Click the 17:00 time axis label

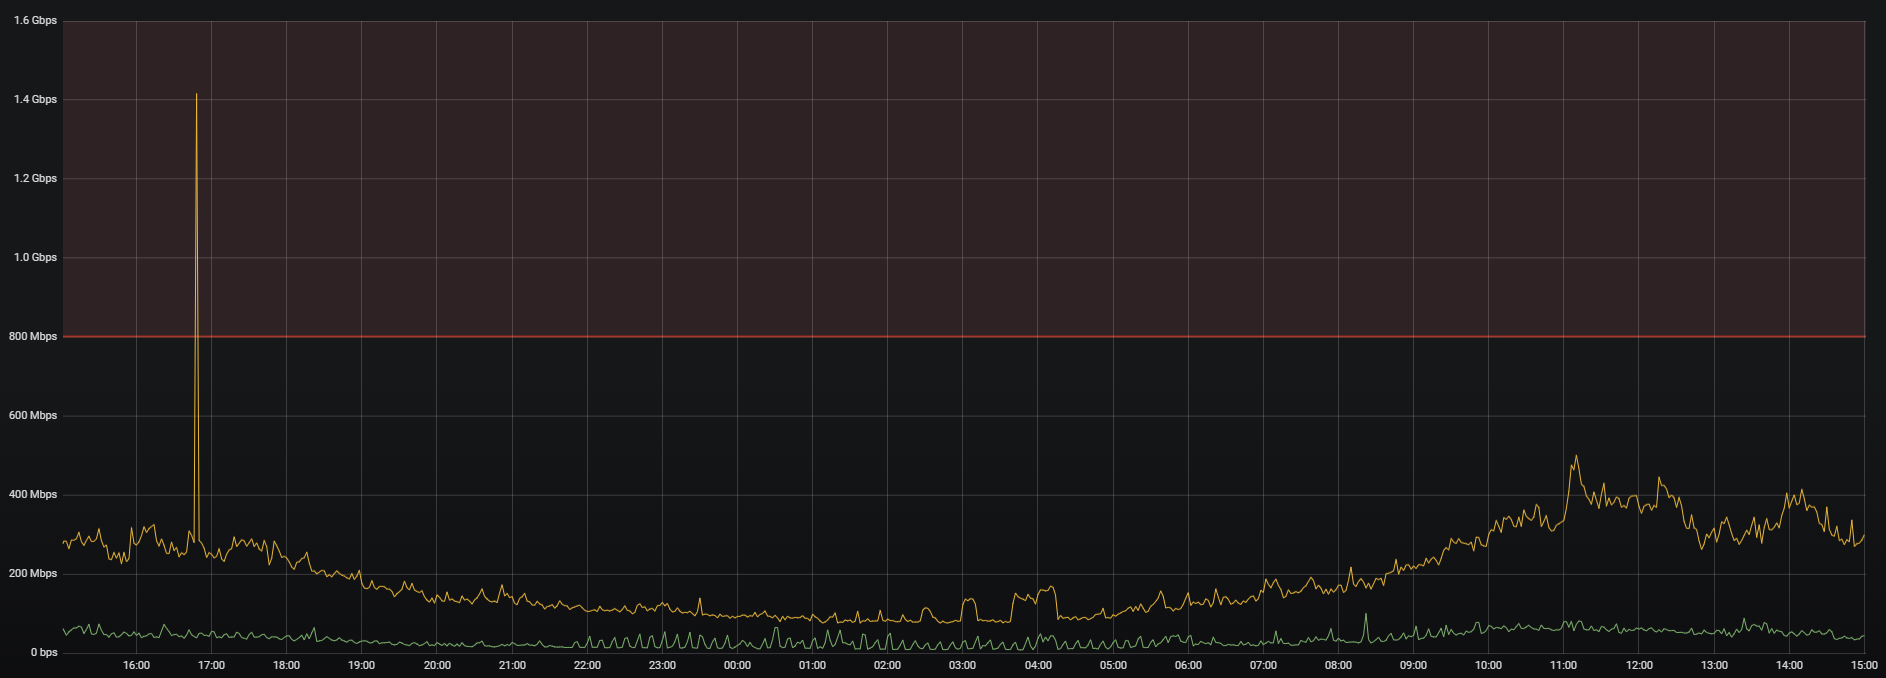tap(211, 666)
